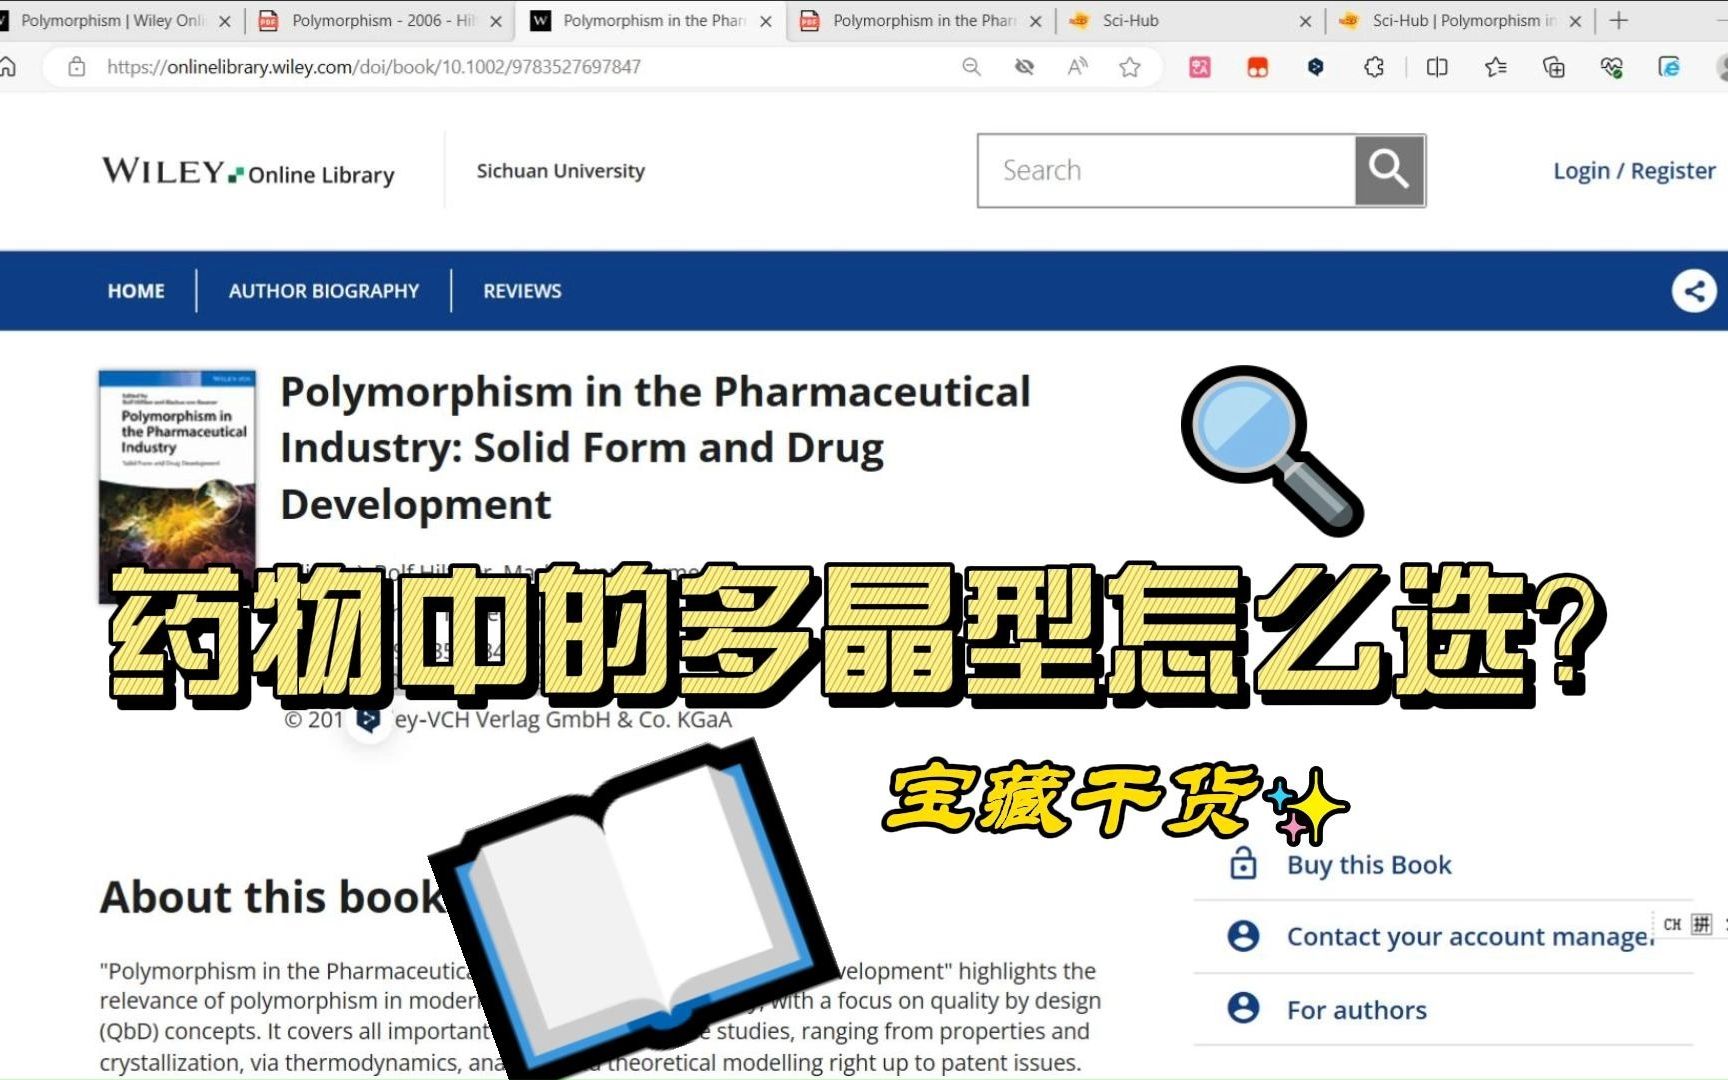Switch to the 'Sci-Hub | Polymorphism in' tab
The width and height of the screenshot is (1728, 1080).
pos(1460,20)
